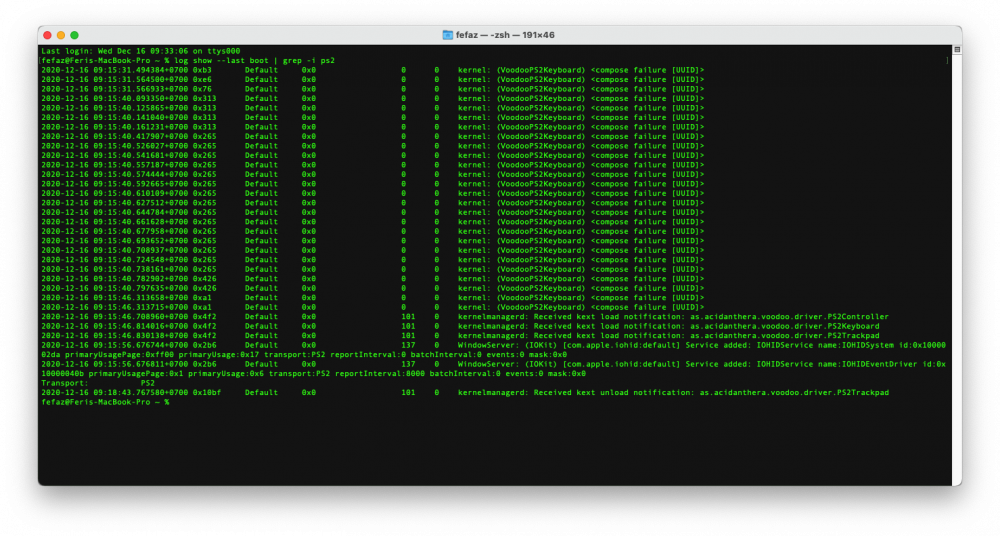
Task: Maximize the Terminal window with the green button
Action: tap(75, 35)
